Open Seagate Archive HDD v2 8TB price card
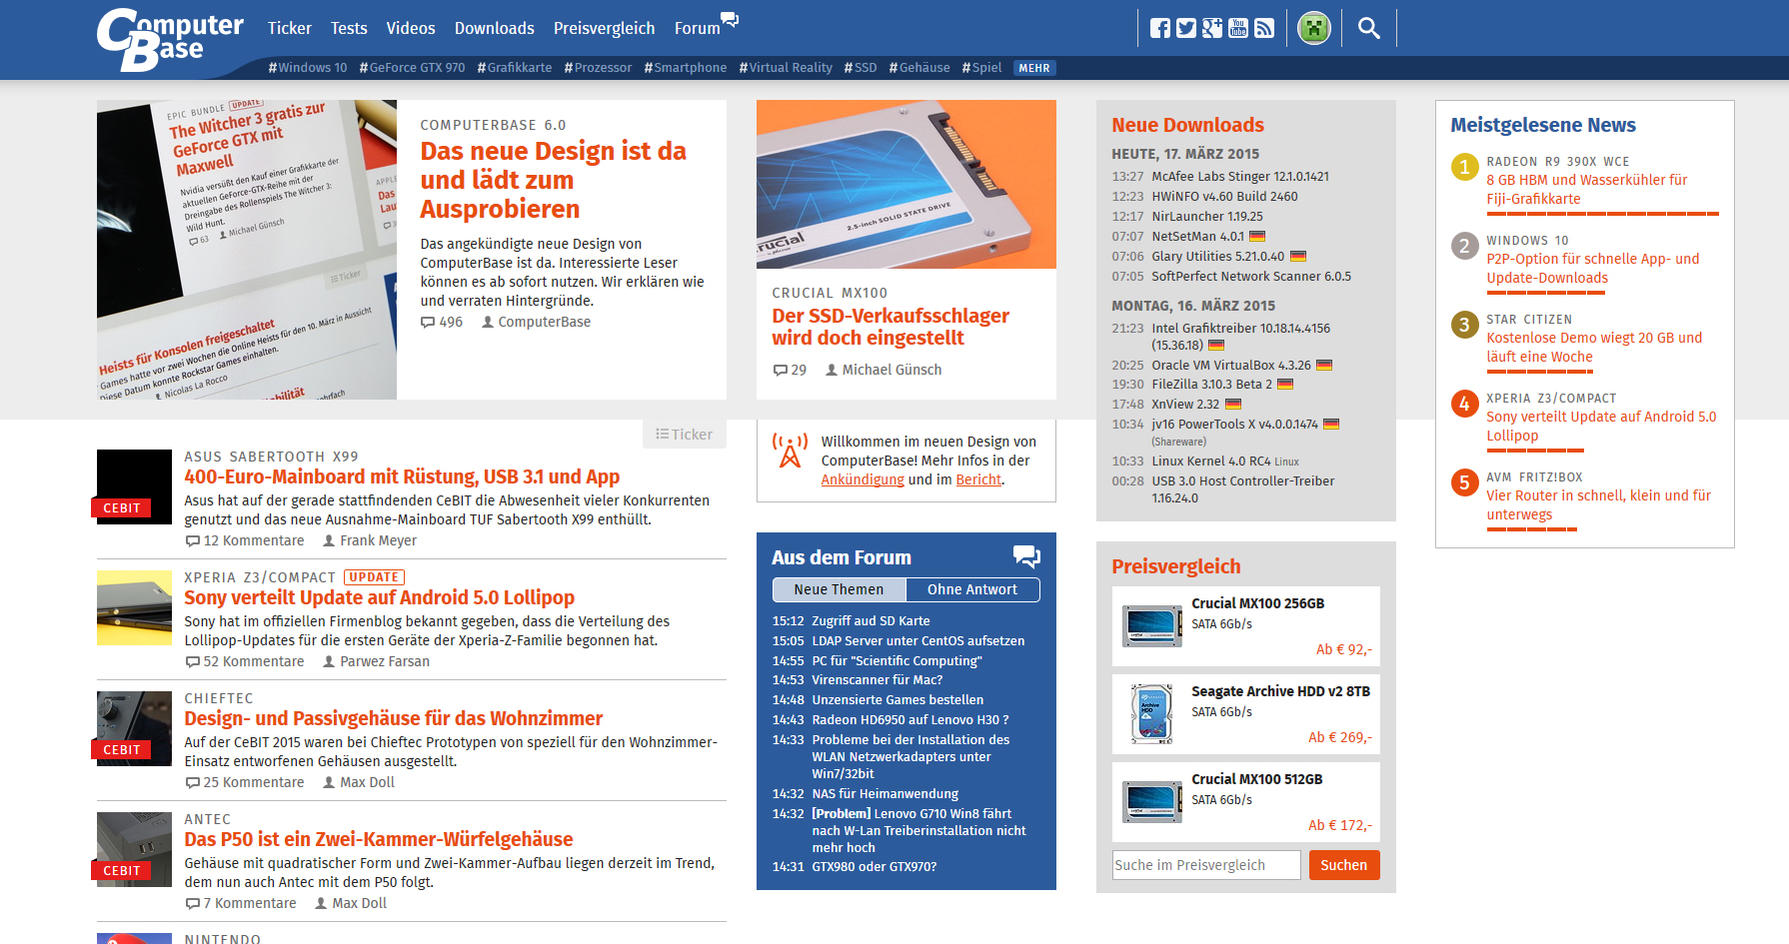 [x=1246, y=715]
